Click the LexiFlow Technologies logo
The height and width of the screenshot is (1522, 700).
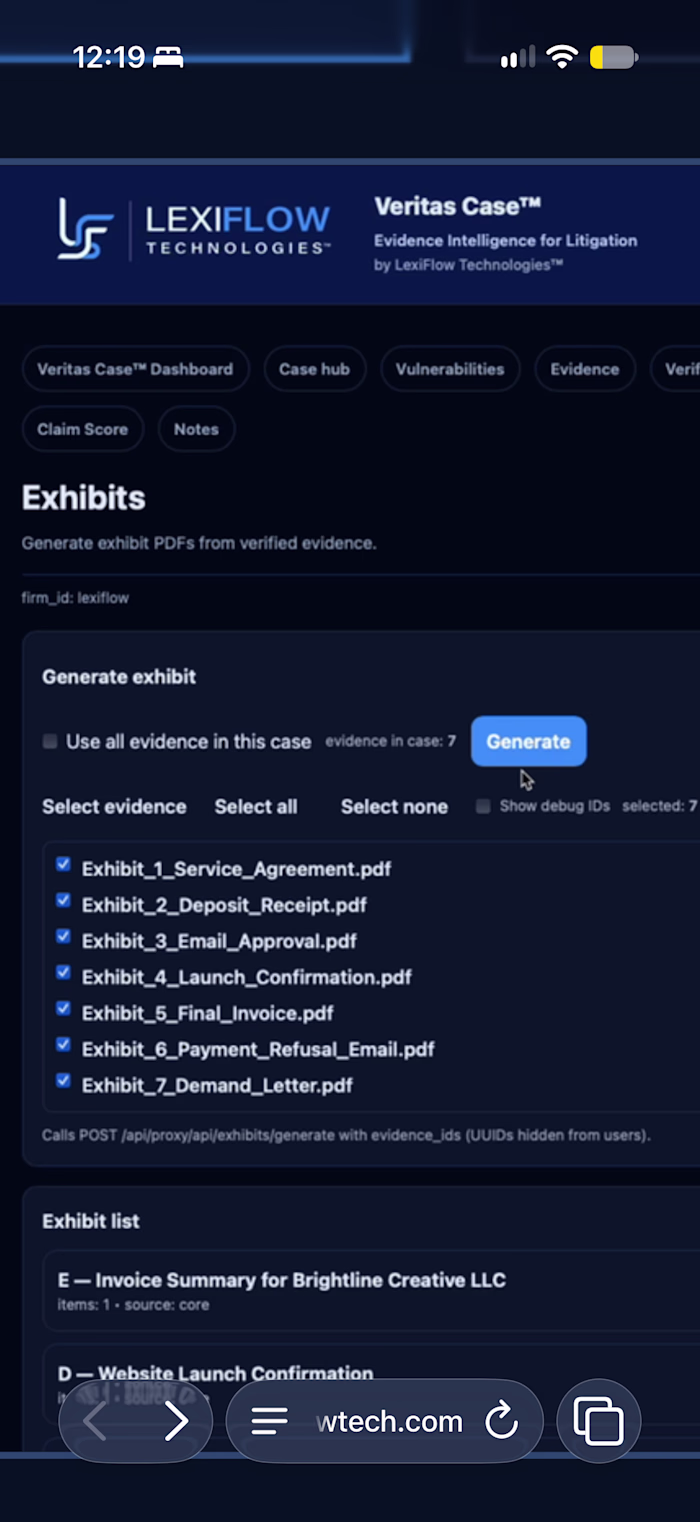[193, 229]
